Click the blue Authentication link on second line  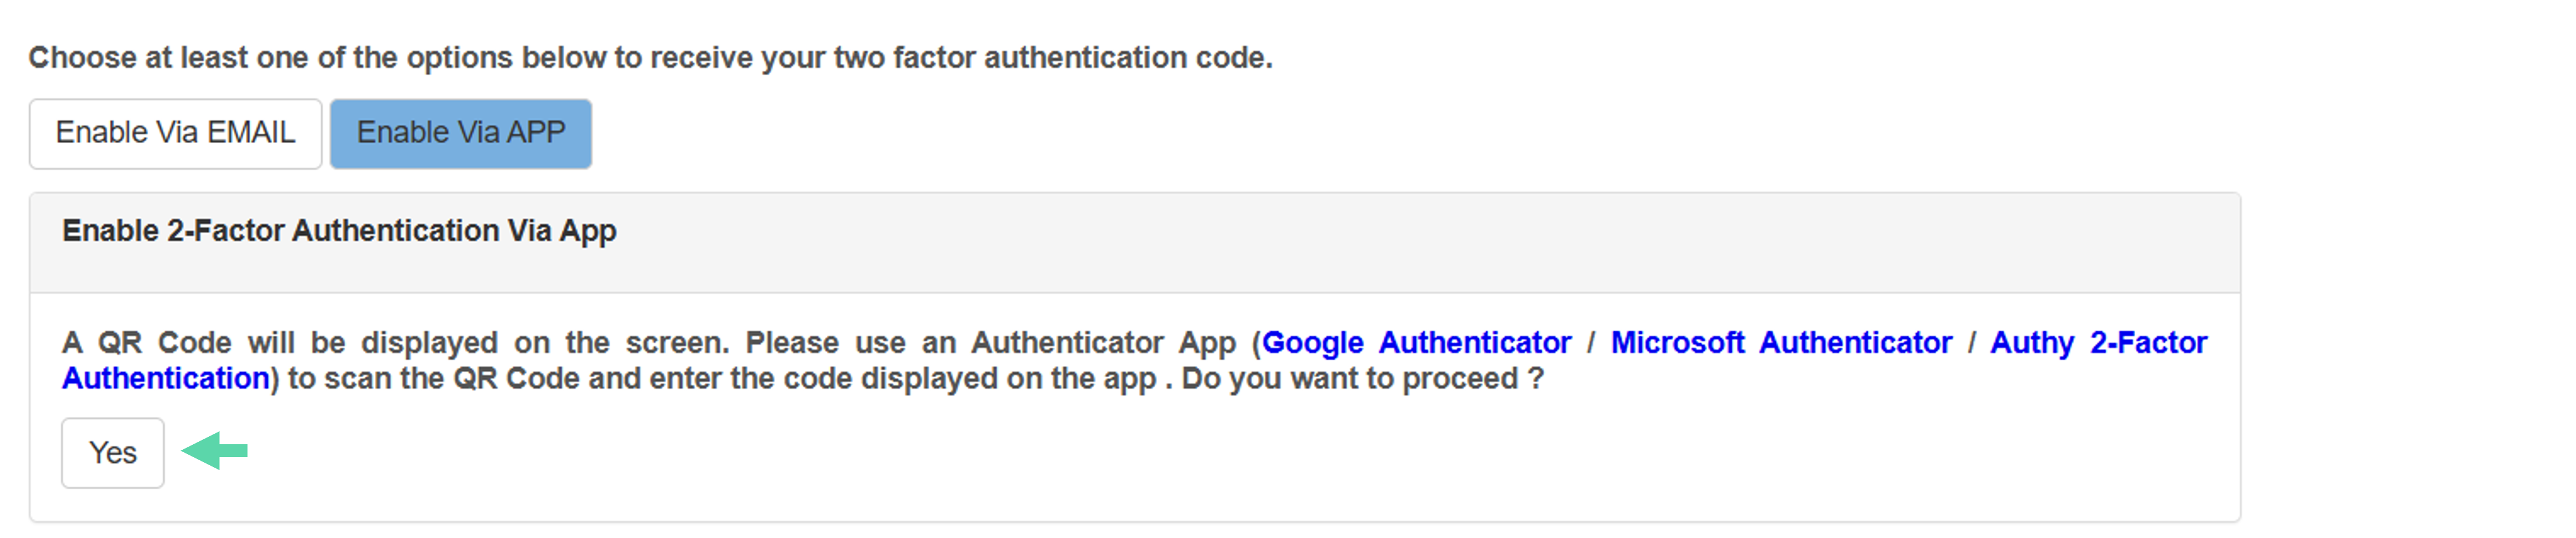pyautogui.click(x=166, y=379)
